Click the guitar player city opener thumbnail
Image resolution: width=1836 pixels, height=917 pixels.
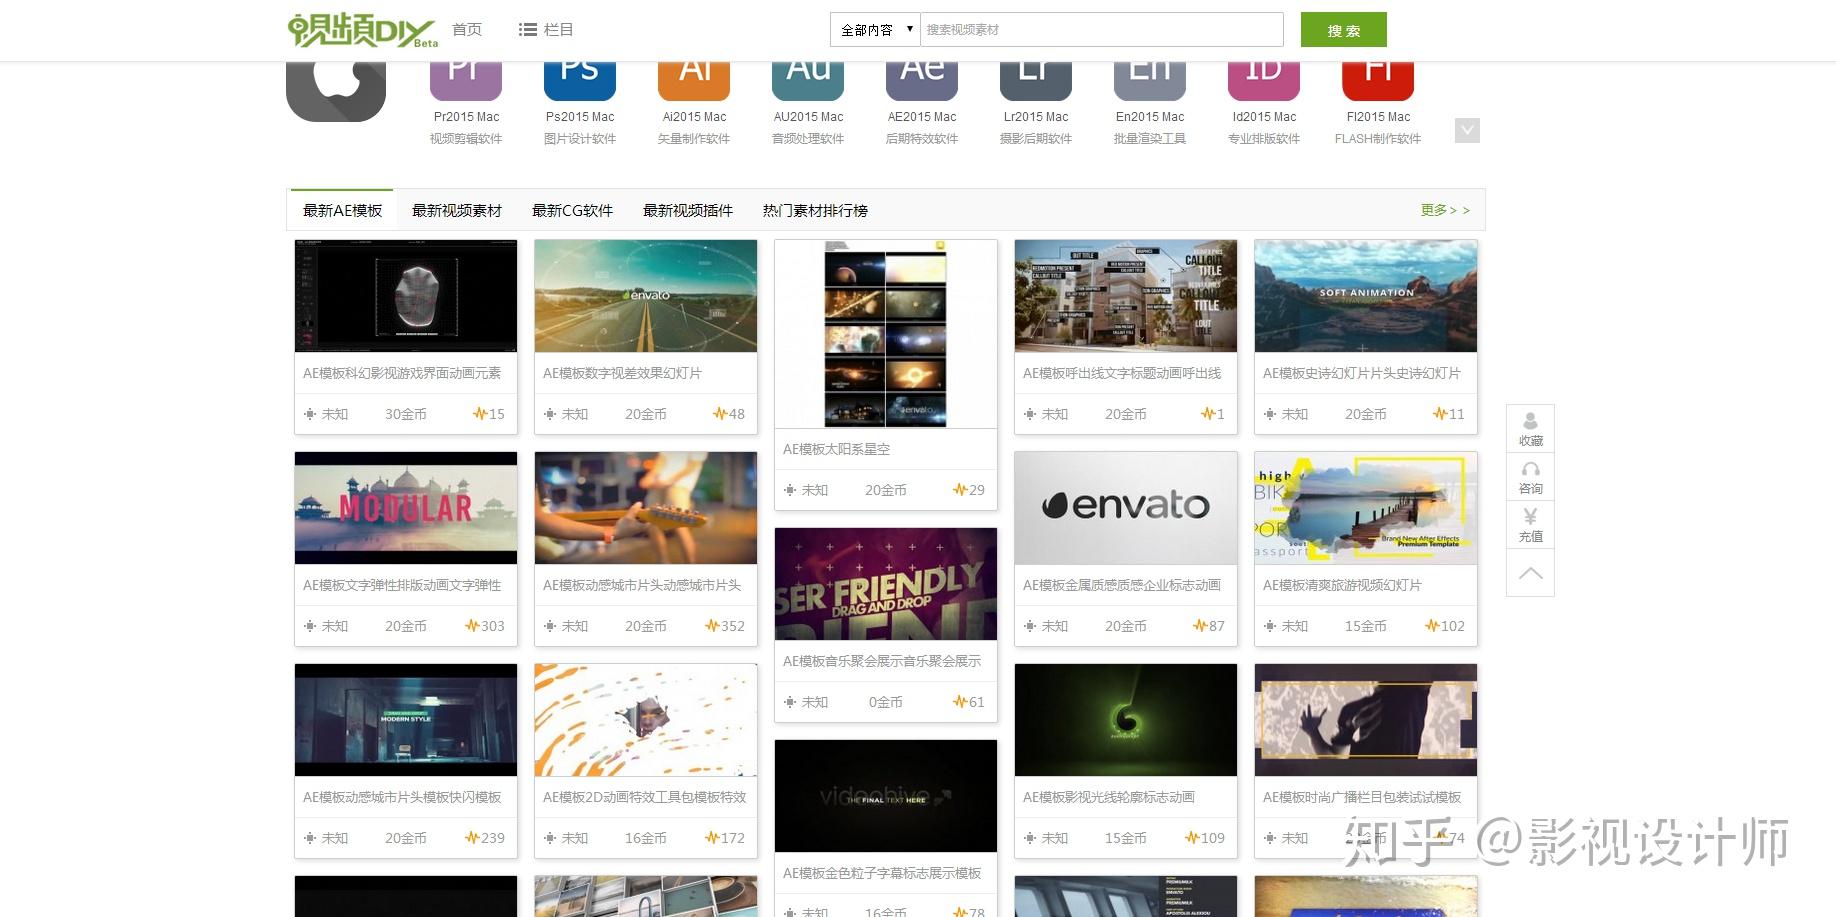pyautogui.click(x=646, y=508)
